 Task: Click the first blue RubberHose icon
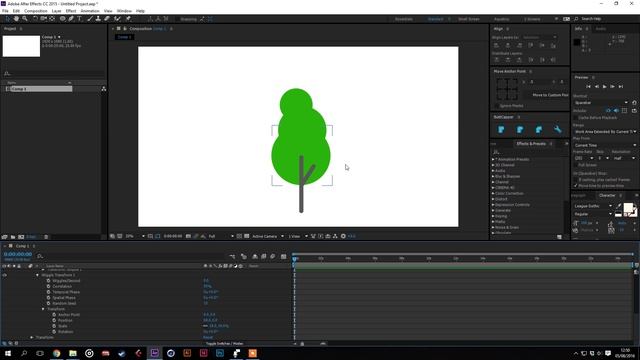(x=501, y=130)
